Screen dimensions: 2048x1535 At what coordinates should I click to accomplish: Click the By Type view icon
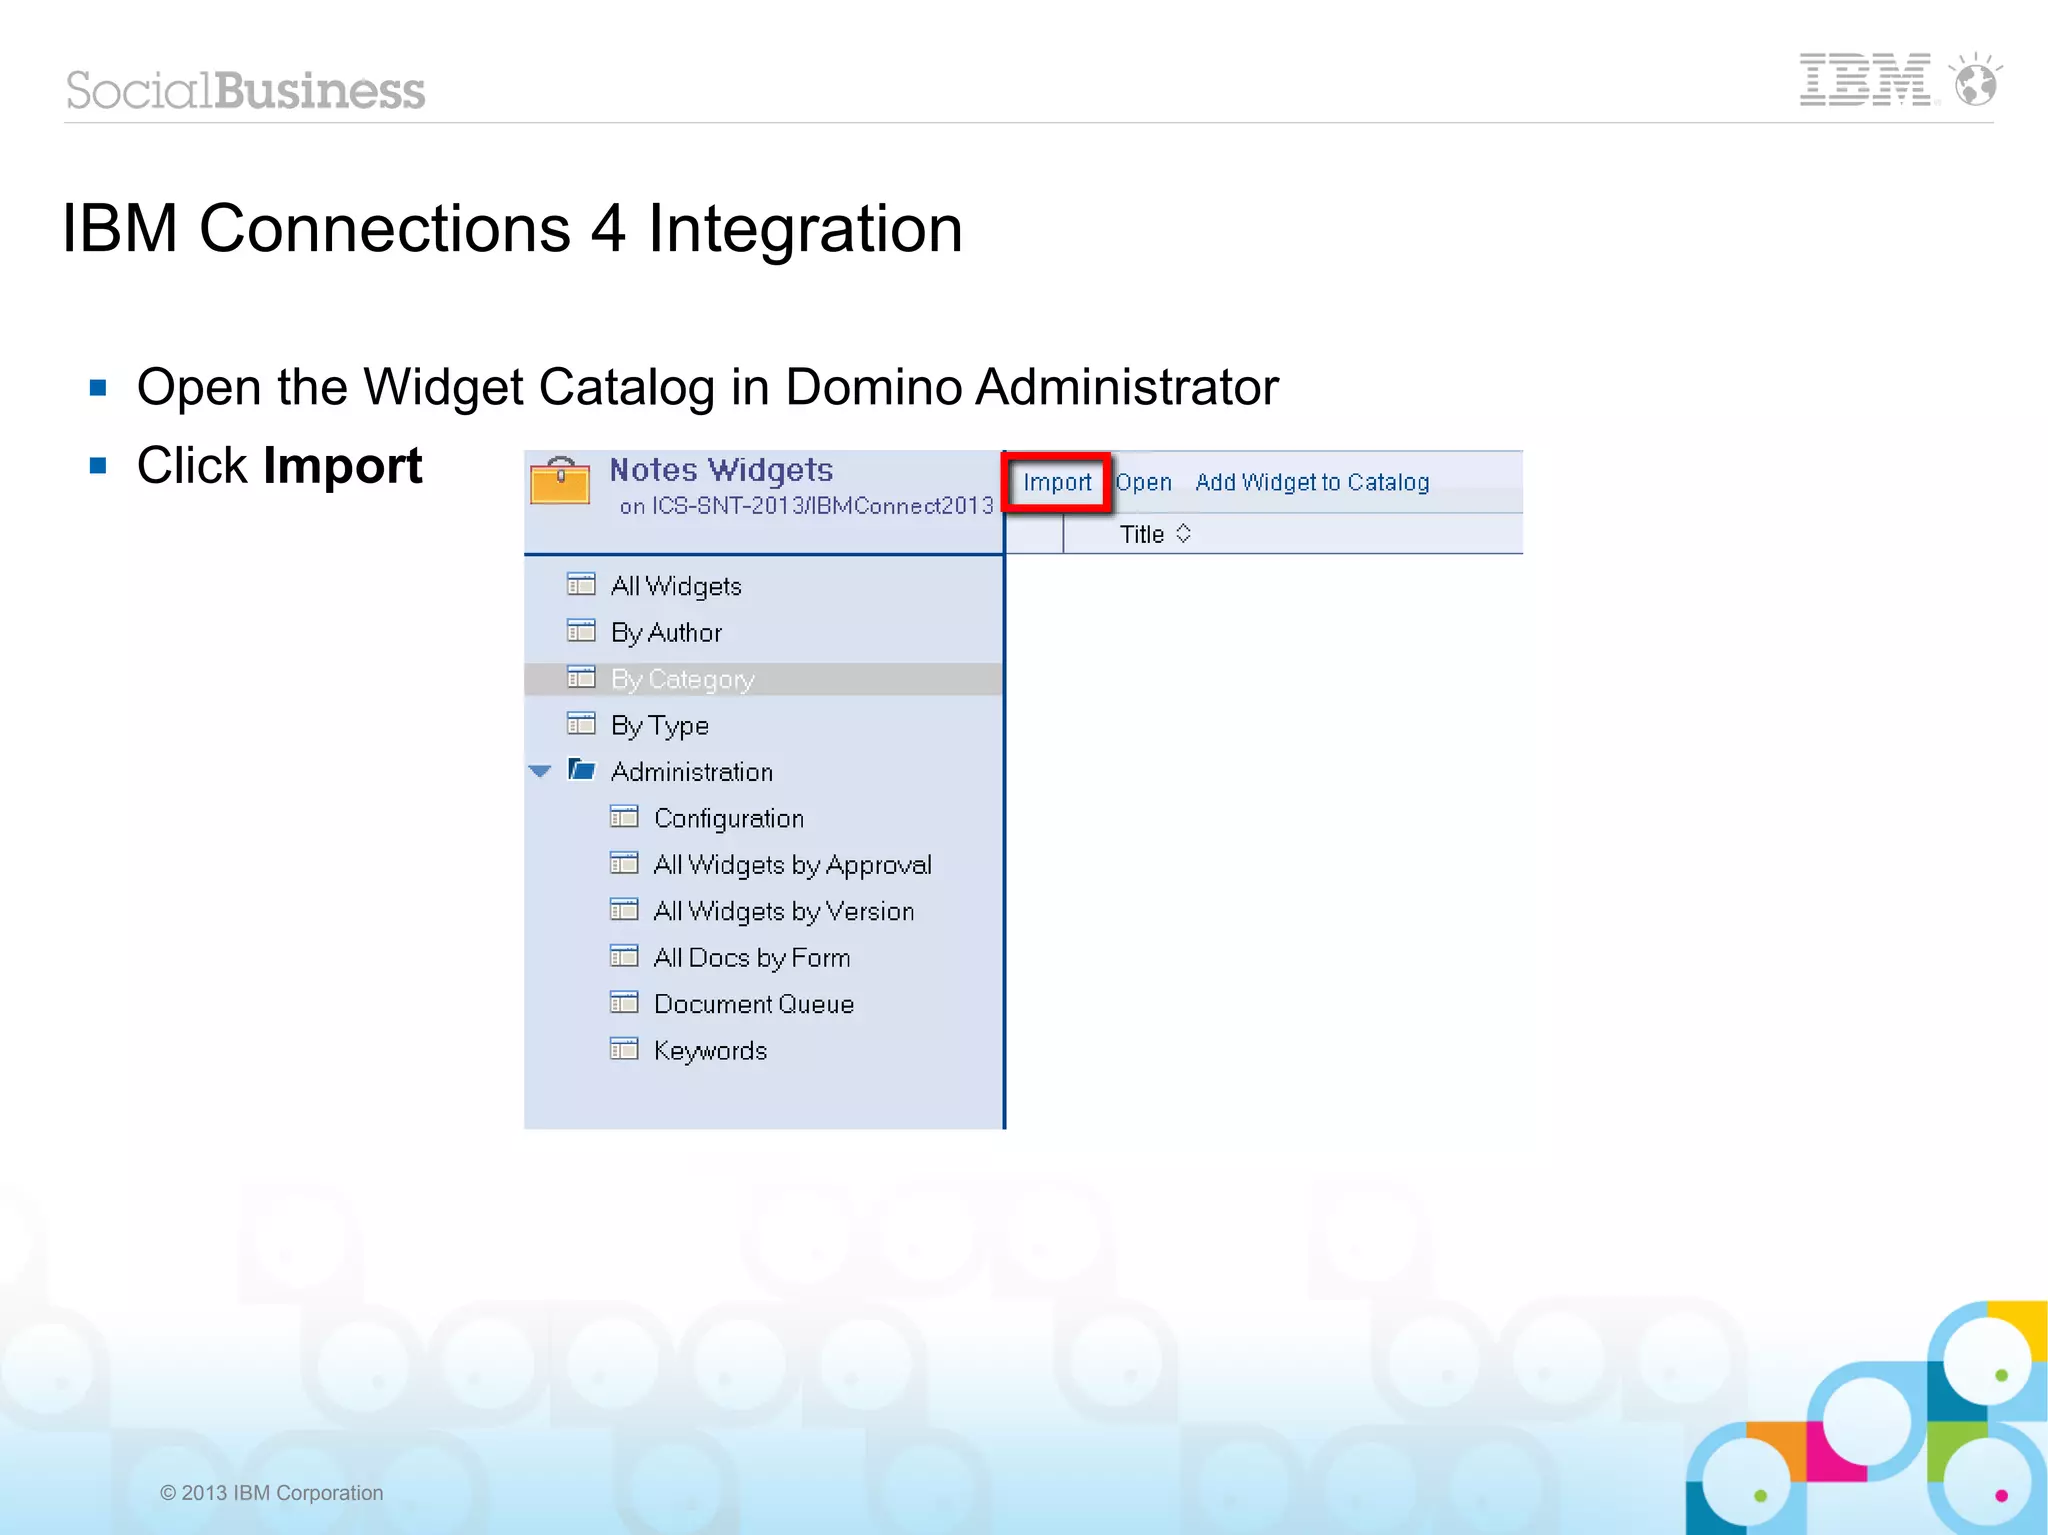point(581,723)
